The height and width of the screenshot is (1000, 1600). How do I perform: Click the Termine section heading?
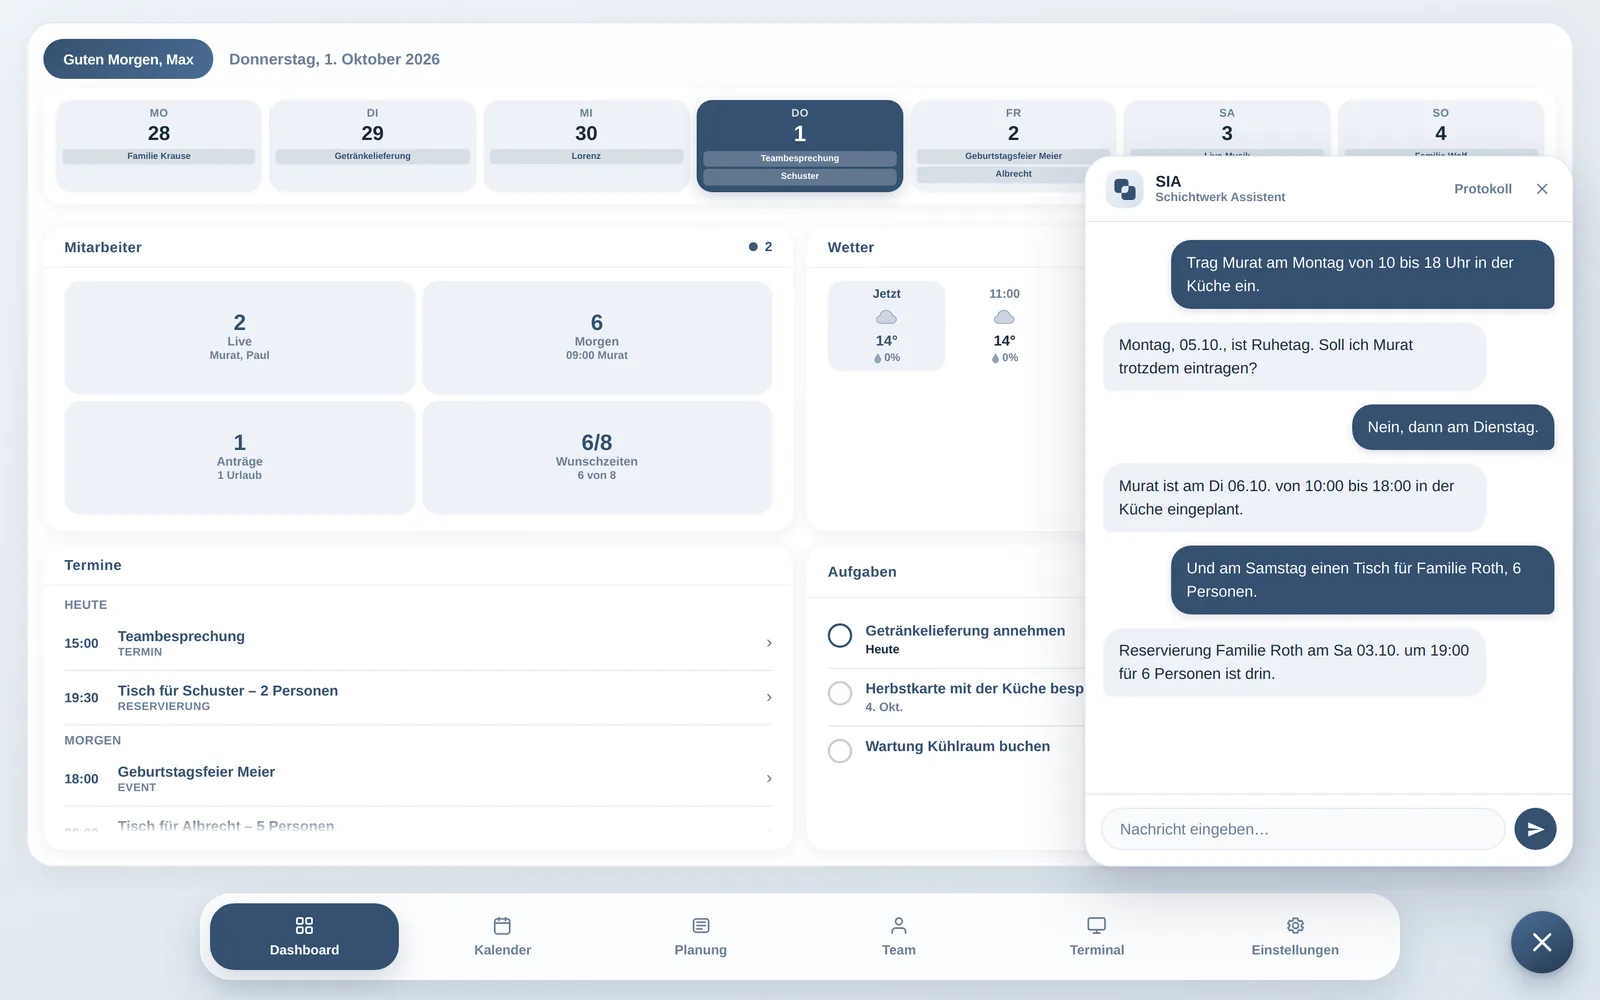[93, 565]
